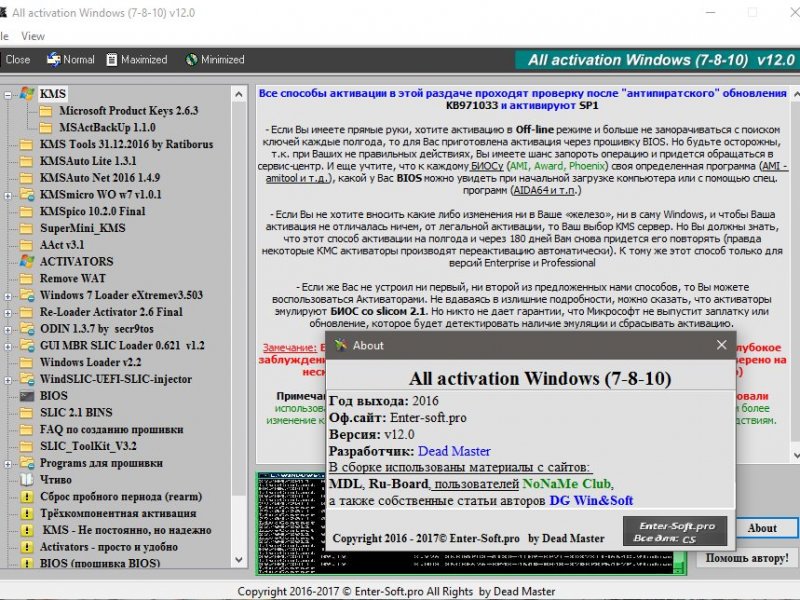Click folder icon of WindSLIC-UEFI-SLIC-injector

pyautogui.click(x=27, y=379)
